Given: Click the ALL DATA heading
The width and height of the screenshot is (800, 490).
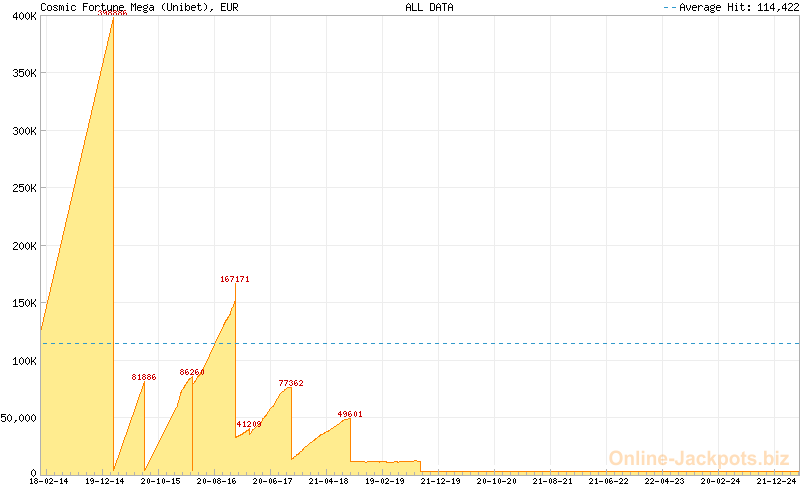Looking at the screenshot, I should [x=429, y=7].
